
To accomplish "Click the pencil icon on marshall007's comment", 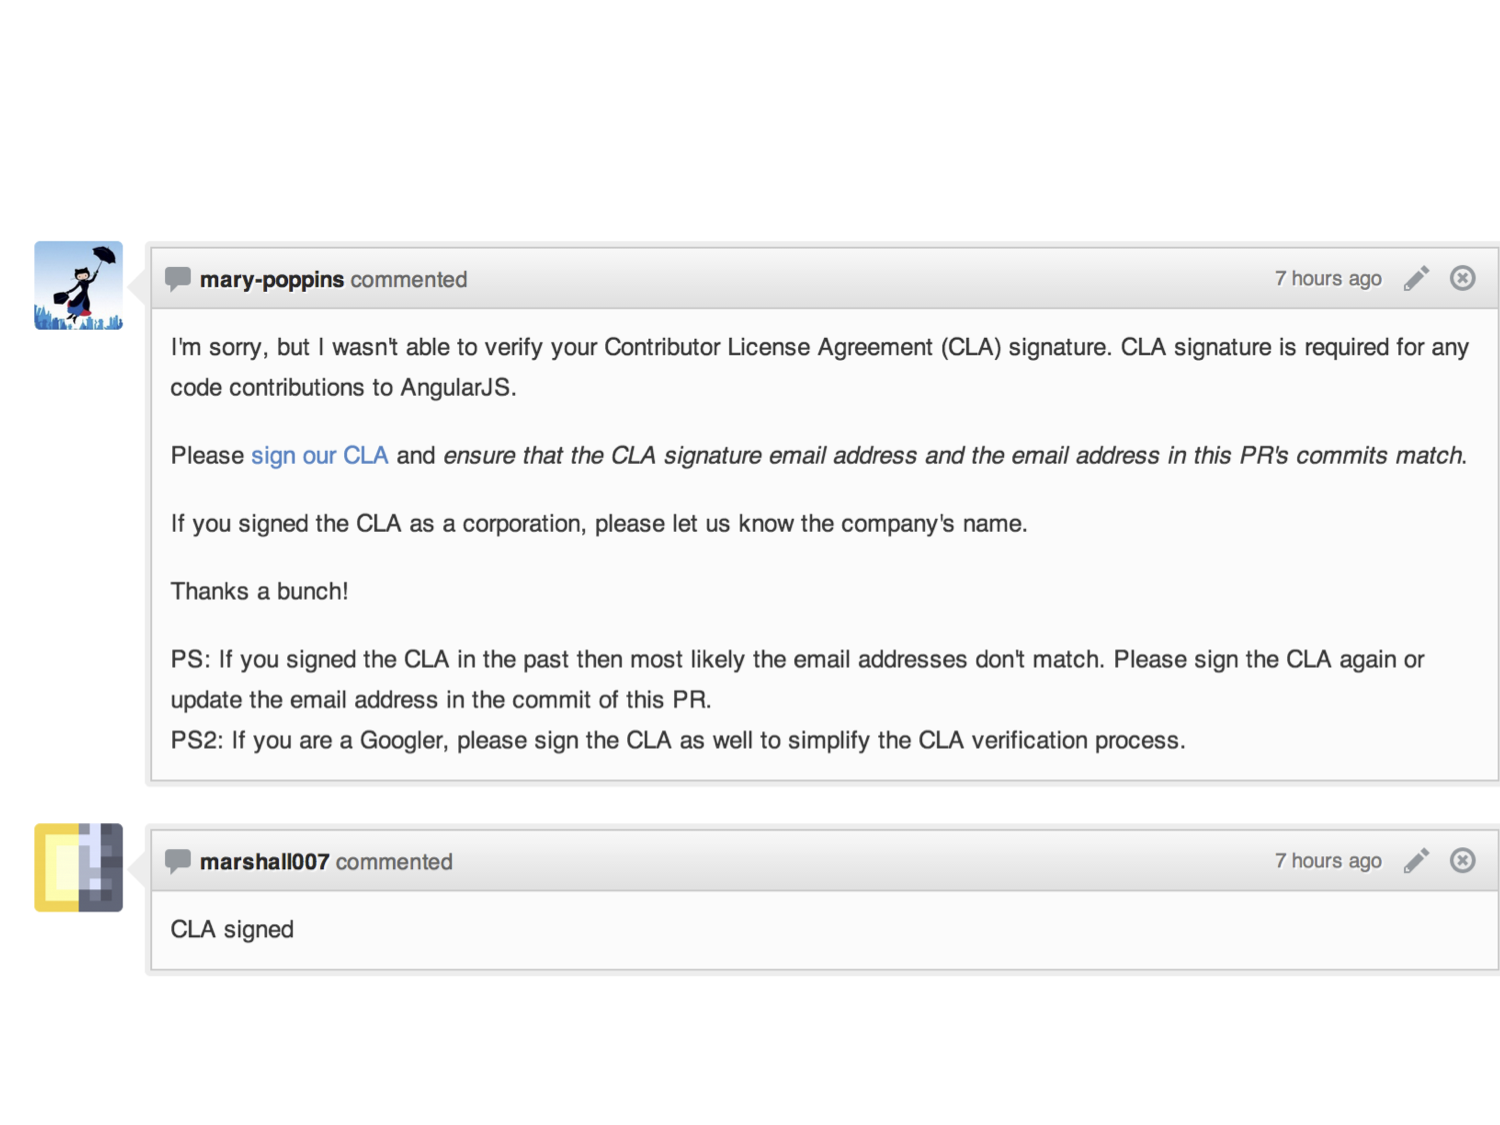I will click(x=1416, y=860).
